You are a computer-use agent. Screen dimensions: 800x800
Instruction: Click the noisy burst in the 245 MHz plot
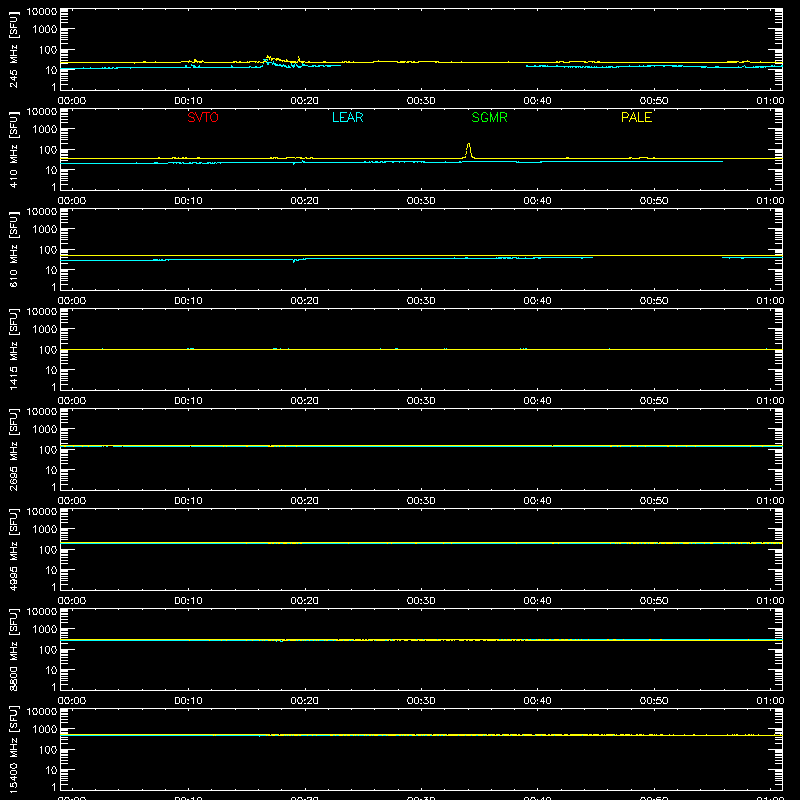click(282, 62)
